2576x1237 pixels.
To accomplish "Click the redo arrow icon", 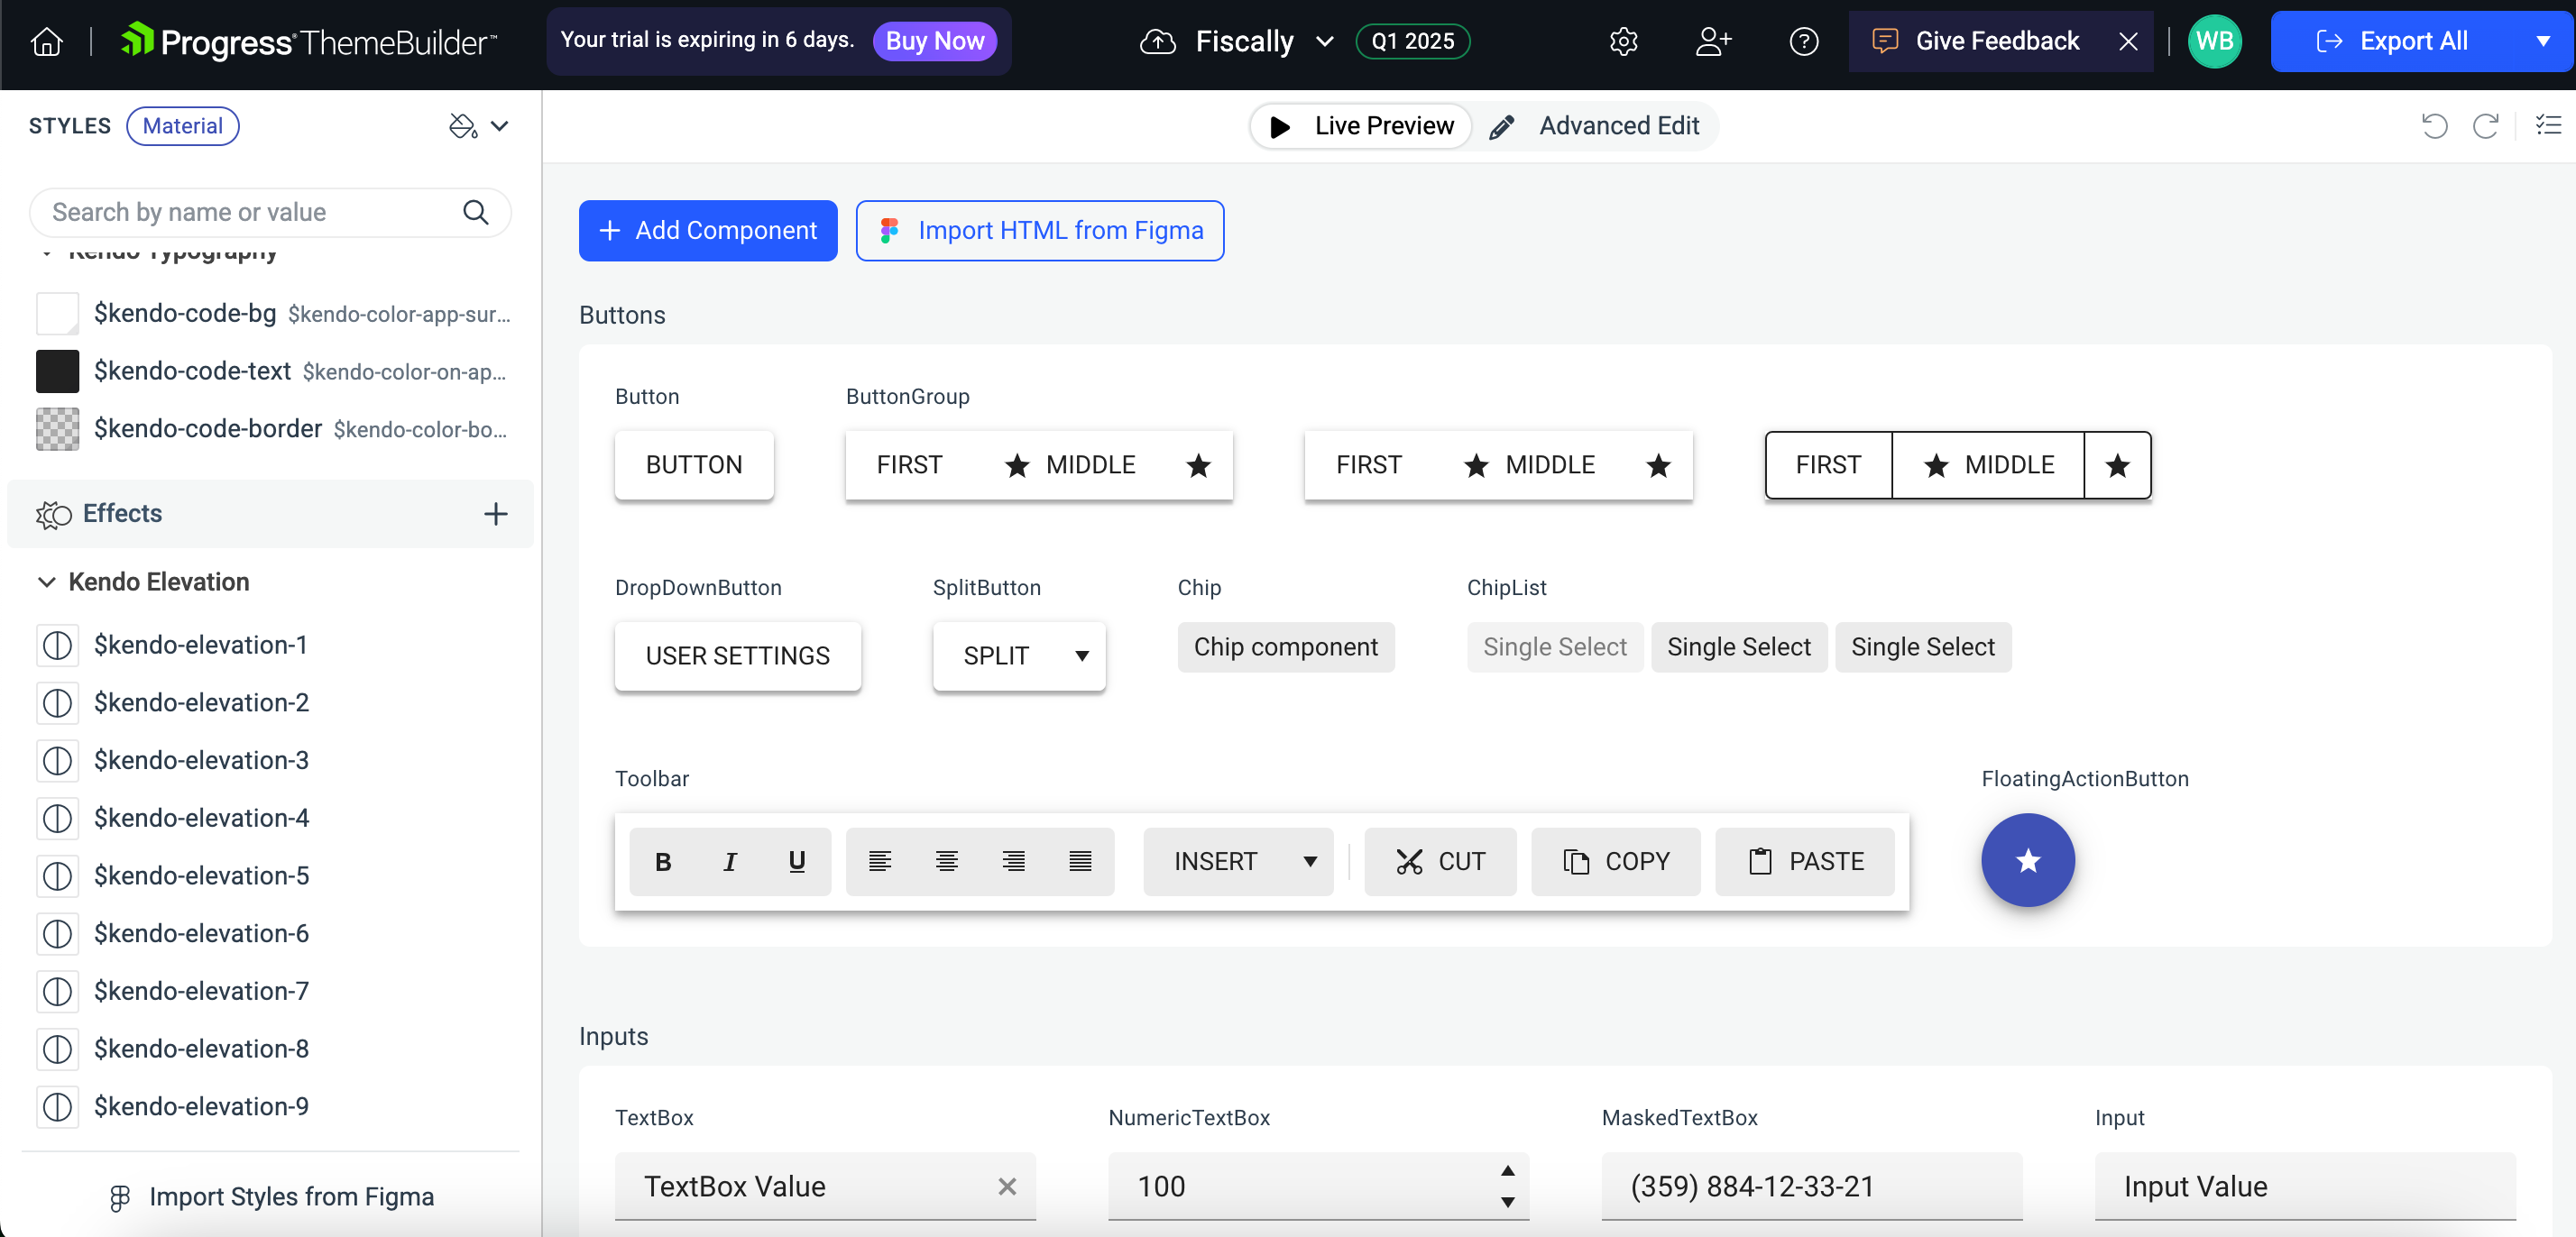I will click(2485, 126).
